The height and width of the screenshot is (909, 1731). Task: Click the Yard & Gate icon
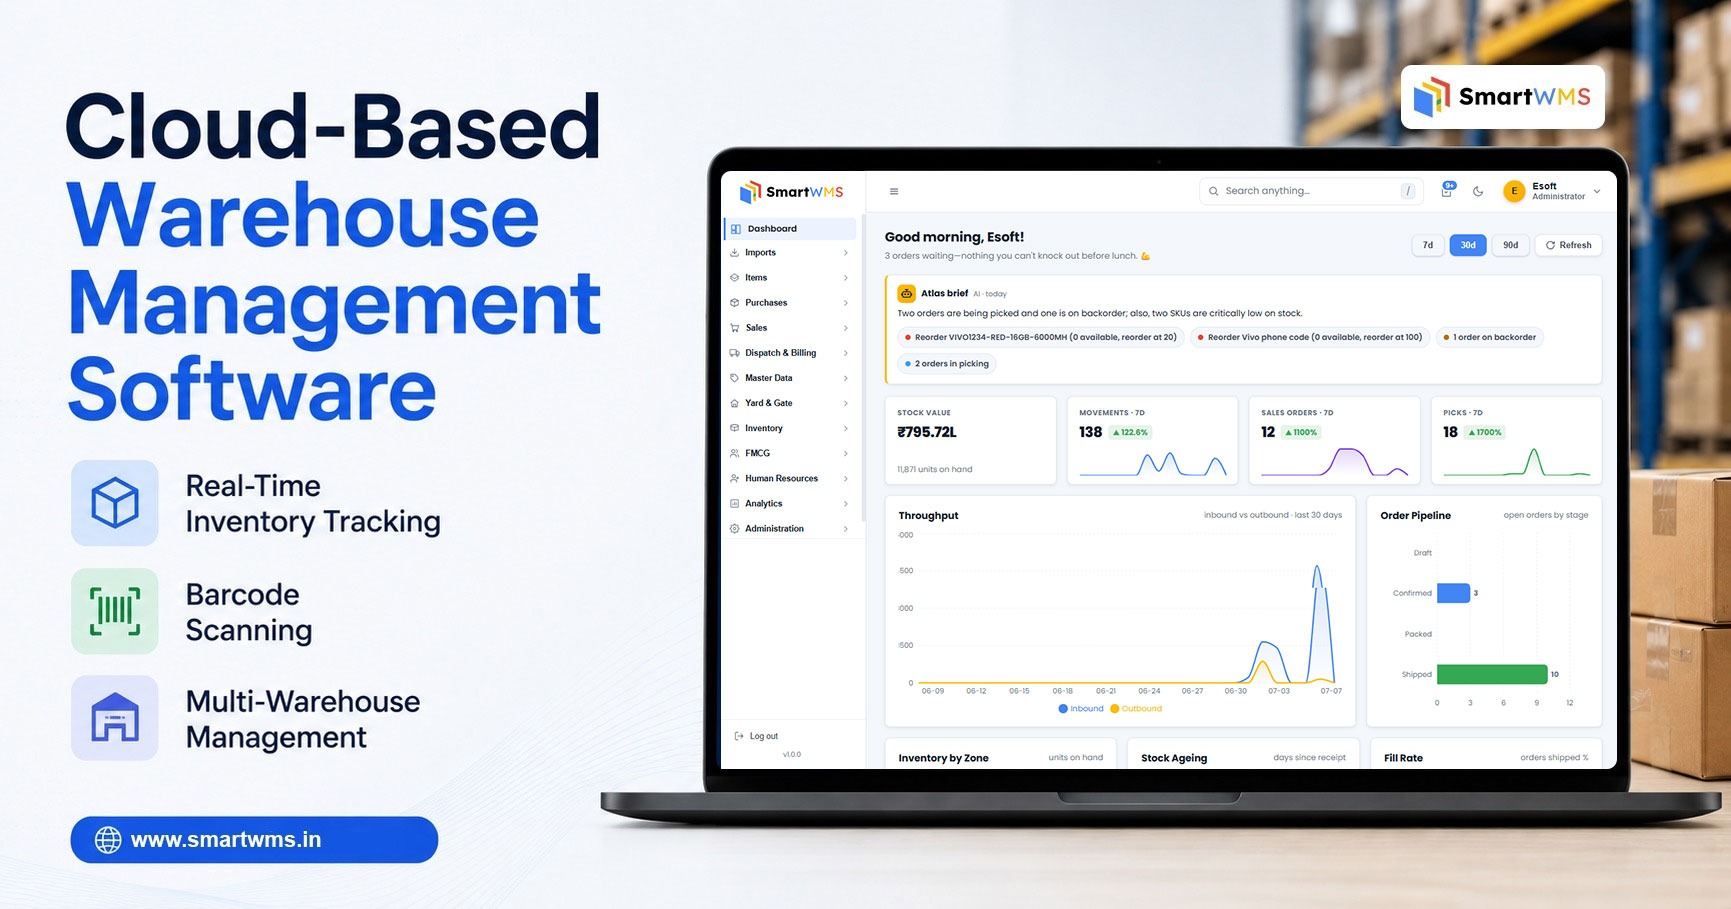tap(735, 403)
